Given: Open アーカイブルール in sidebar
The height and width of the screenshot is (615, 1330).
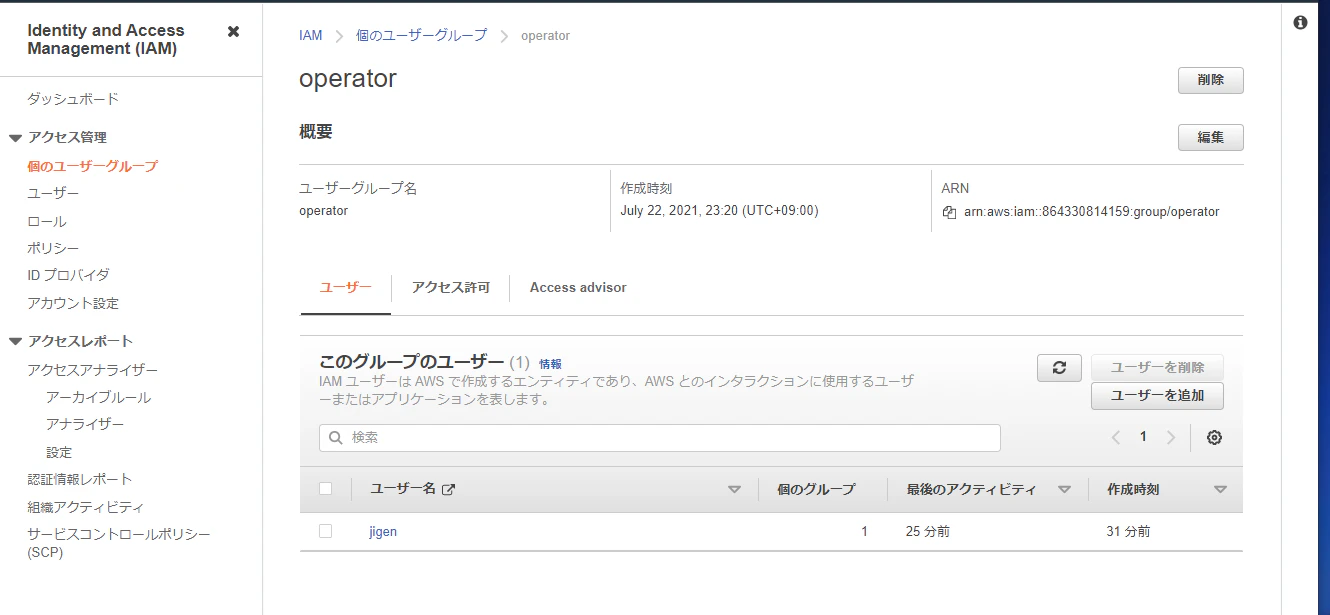Looking at the screenshot, I should [98, 397].
